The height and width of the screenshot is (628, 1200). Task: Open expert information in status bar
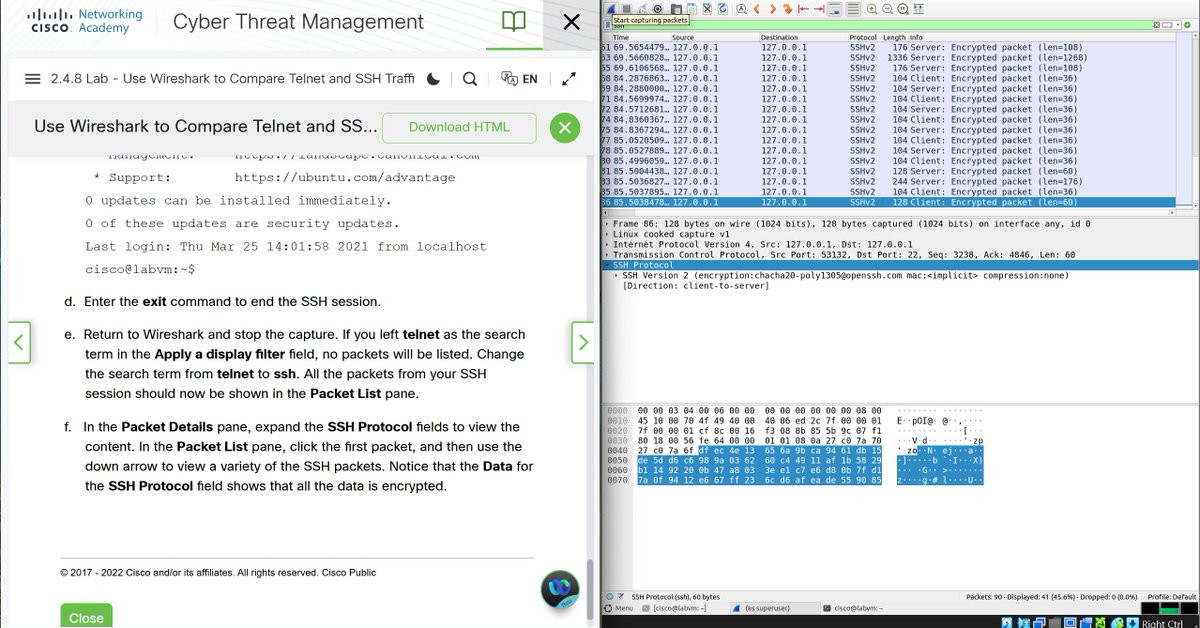610,597
